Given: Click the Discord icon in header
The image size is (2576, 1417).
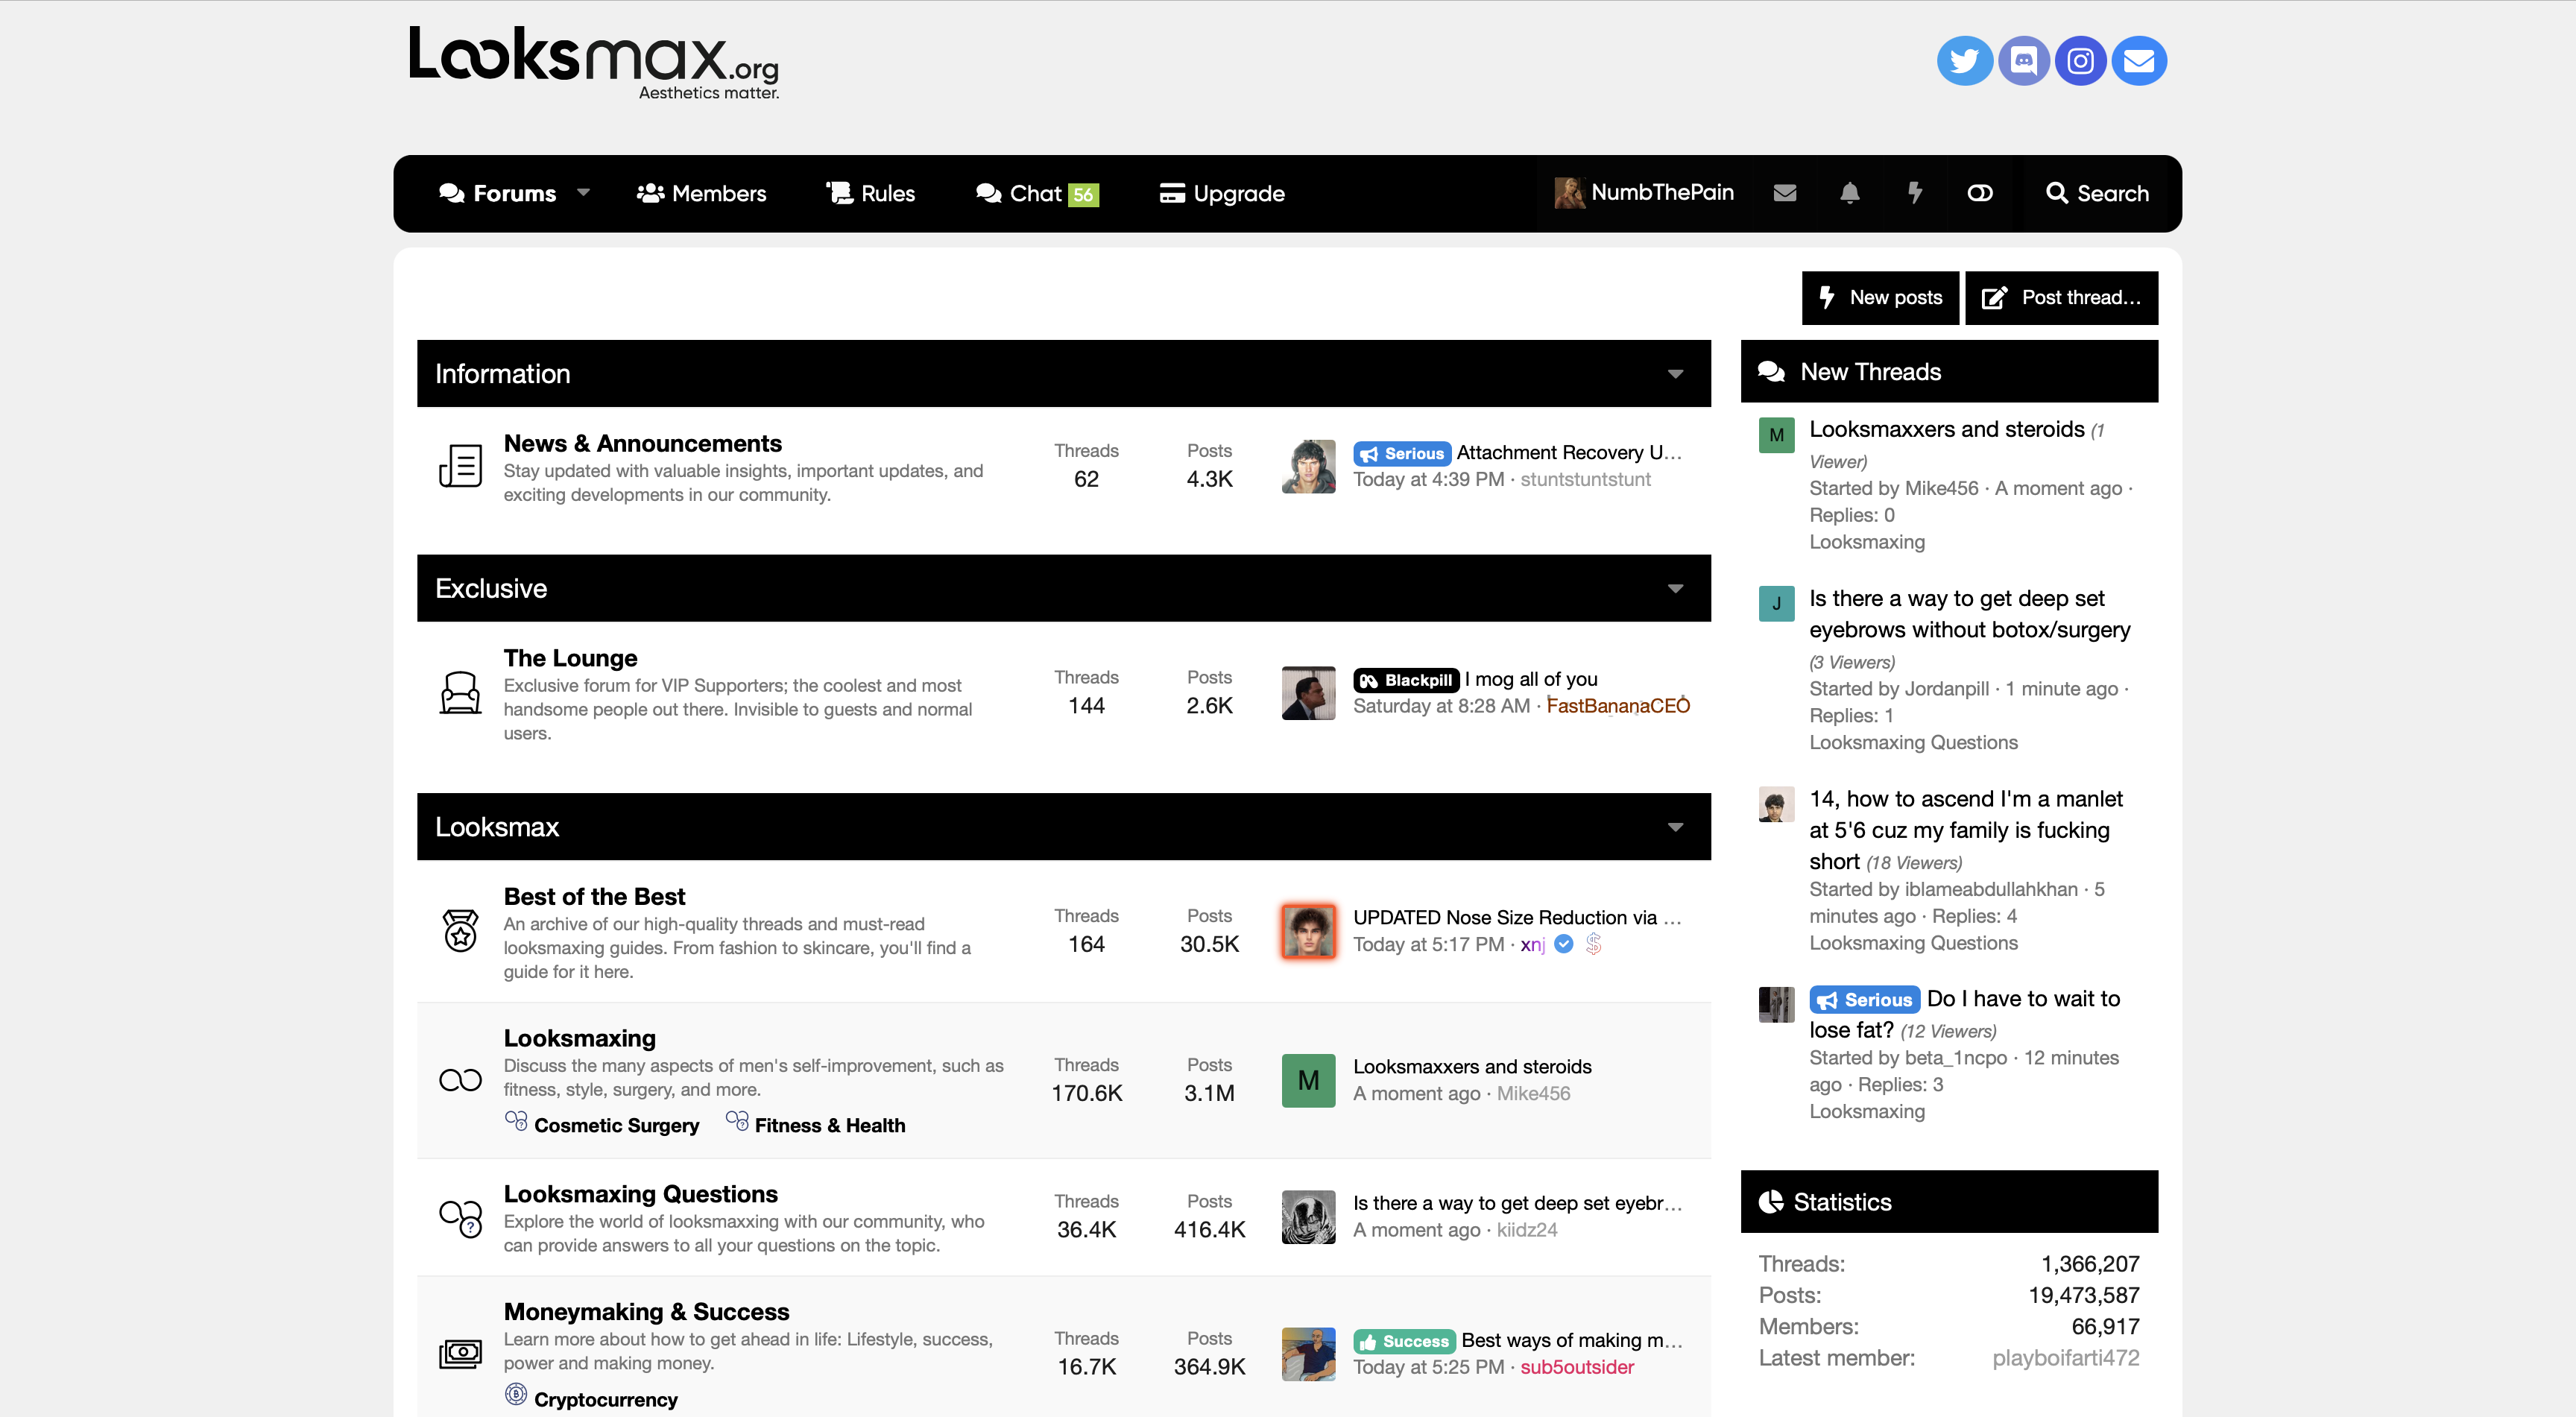Looking at the screenshot, I should pos(2023,61).
